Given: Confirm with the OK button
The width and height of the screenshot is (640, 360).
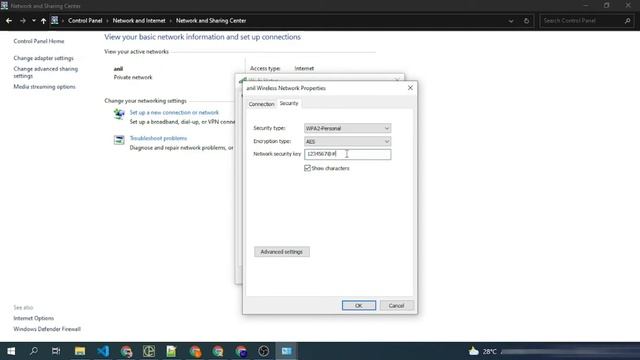Looking at the screenshot, I should pos(359,306).
